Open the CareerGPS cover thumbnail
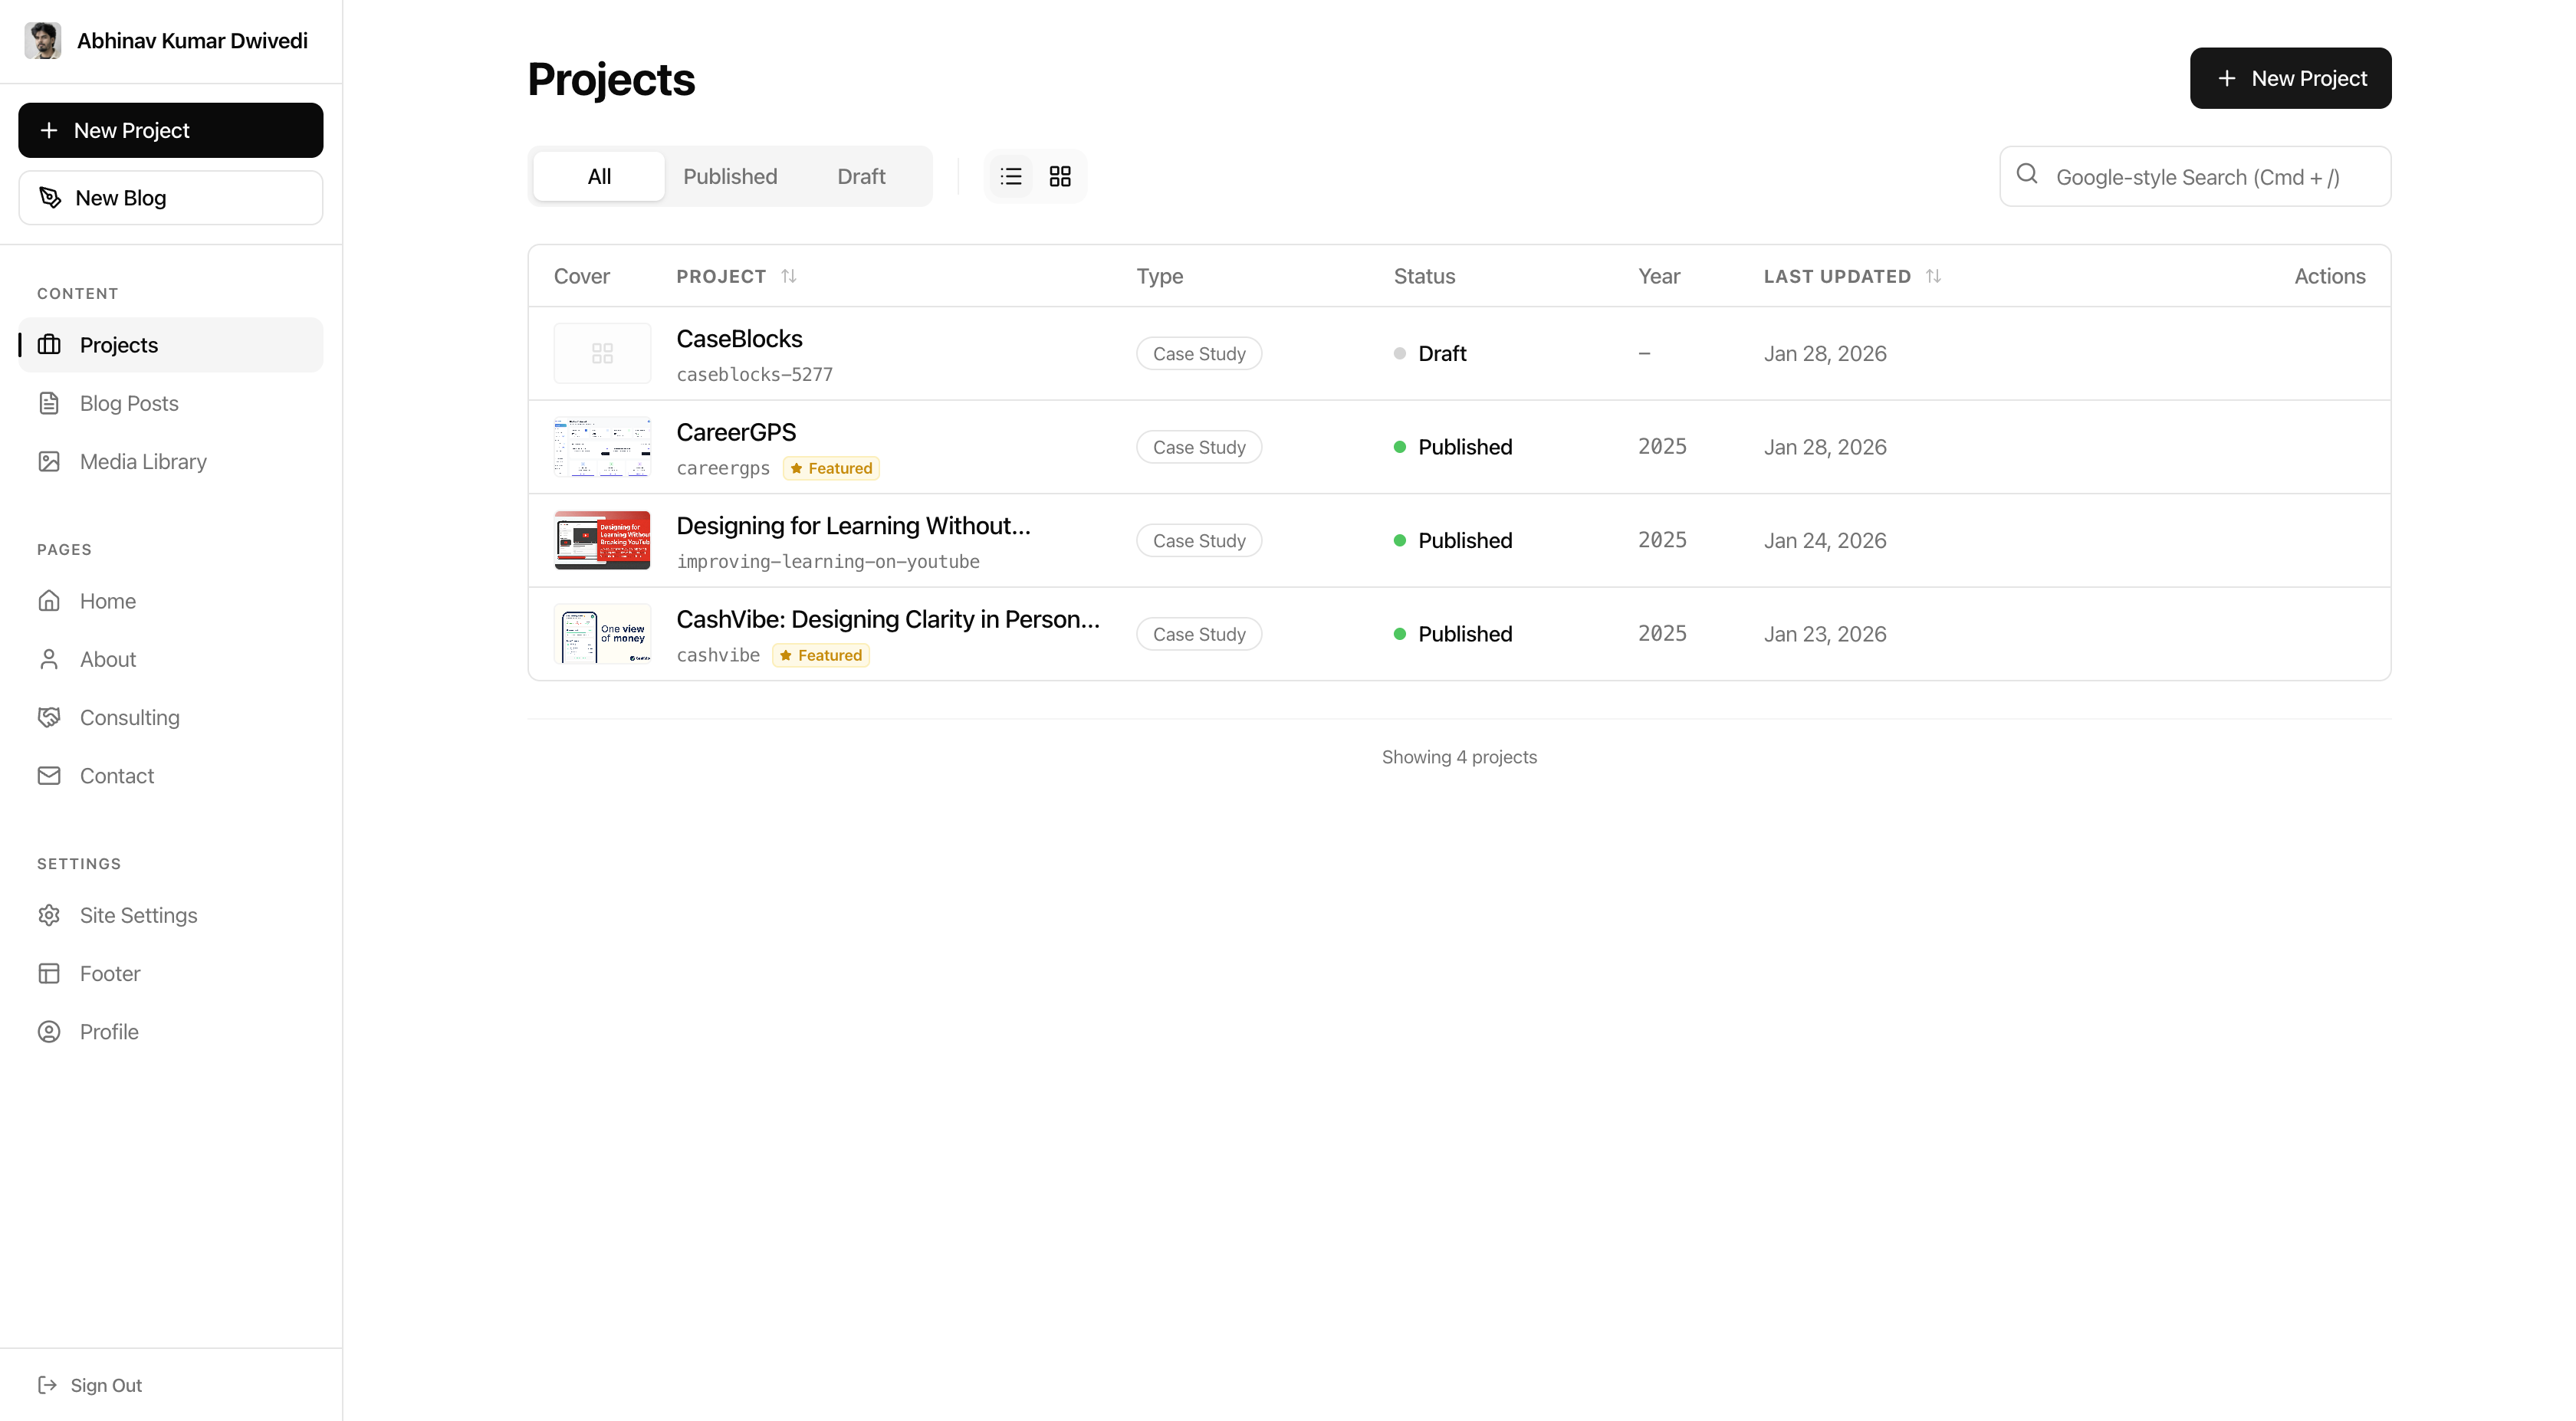The width and height of the screenshot is (2576, 1421). (x=602, y=447)
